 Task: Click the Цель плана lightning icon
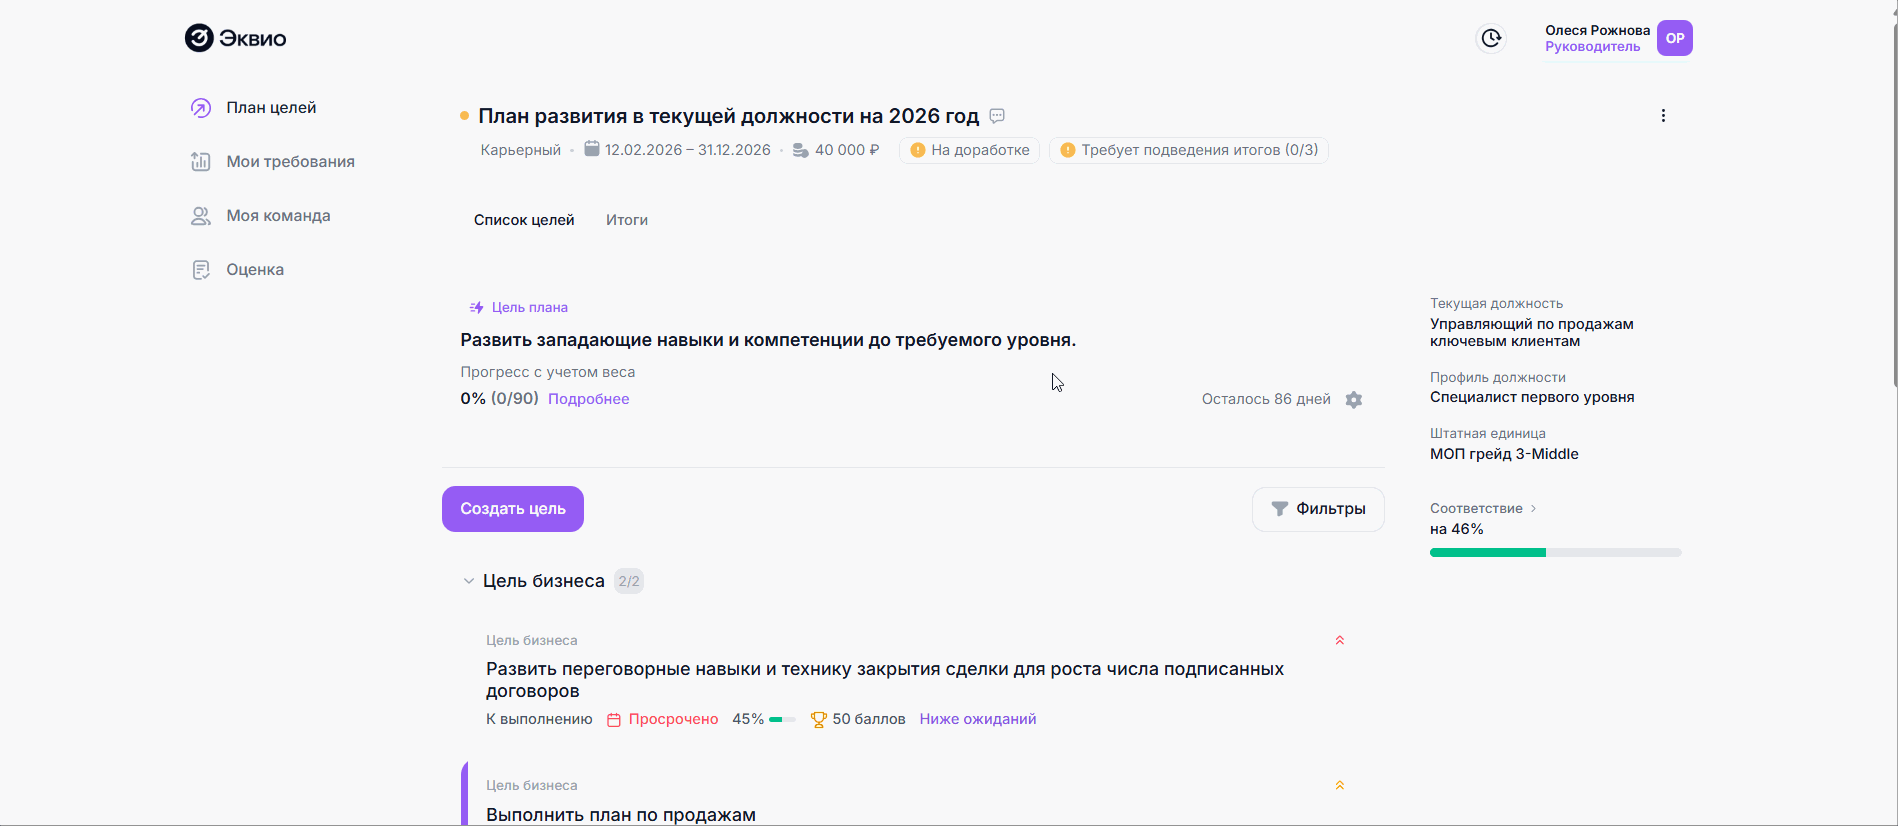click(x=477, y=307)
